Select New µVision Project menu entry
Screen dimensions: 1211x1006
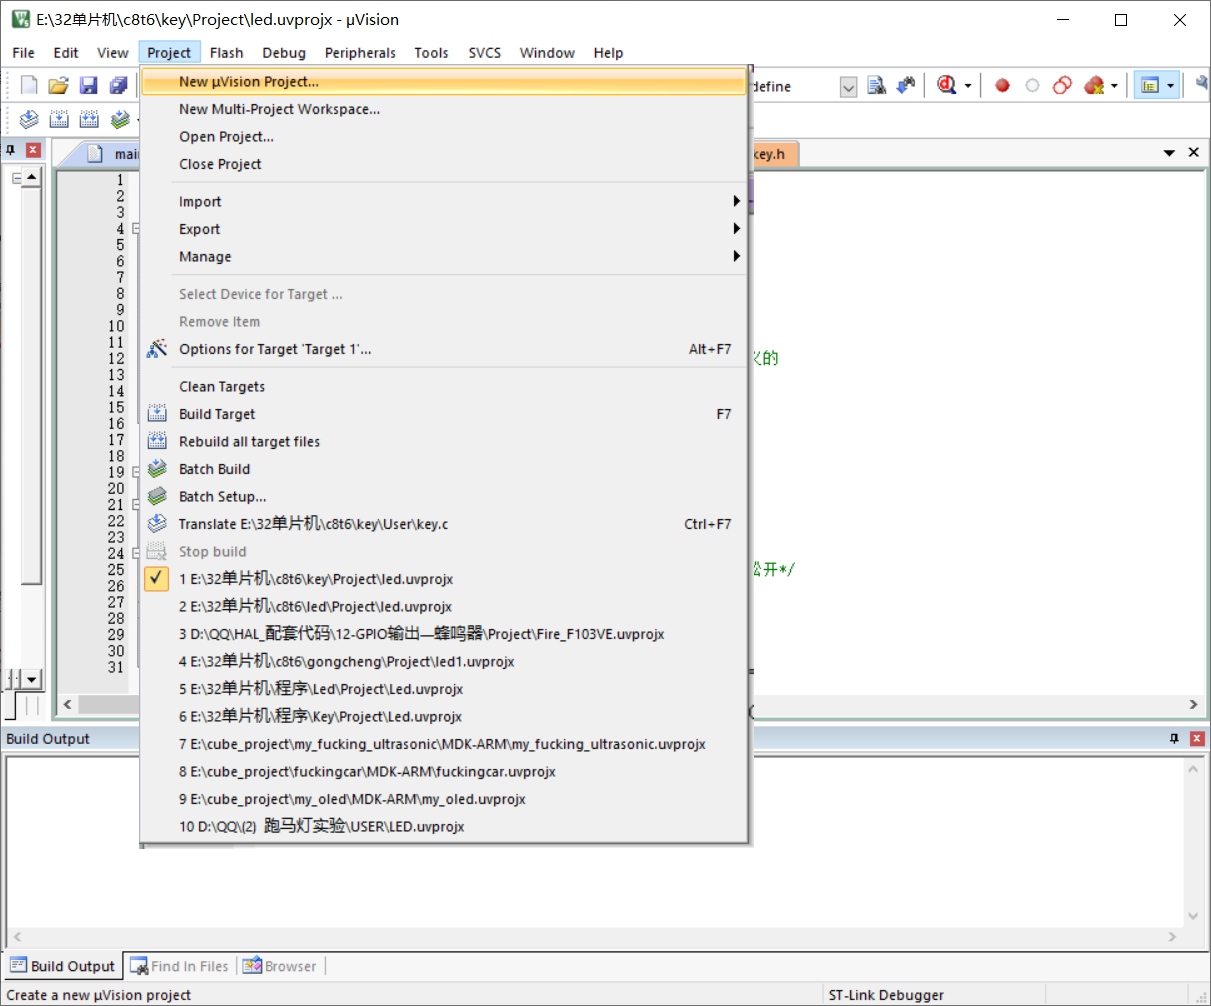coord(444,82)
